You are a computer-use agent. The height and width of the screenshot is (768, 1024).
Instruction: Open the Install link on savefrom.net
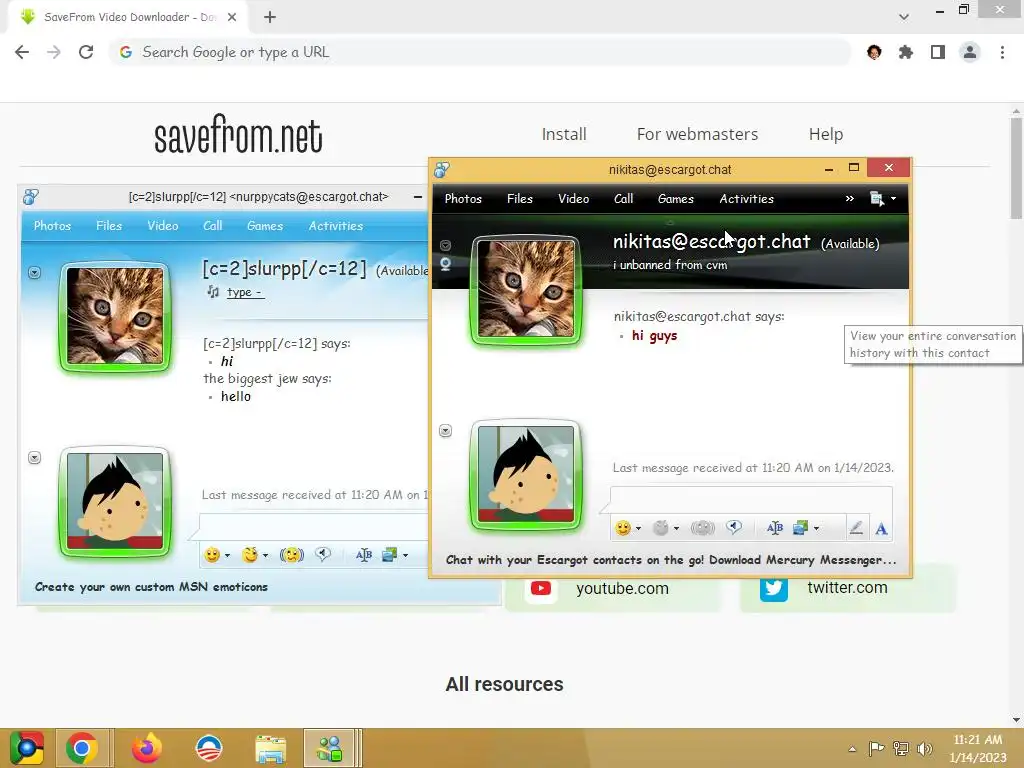564,134
